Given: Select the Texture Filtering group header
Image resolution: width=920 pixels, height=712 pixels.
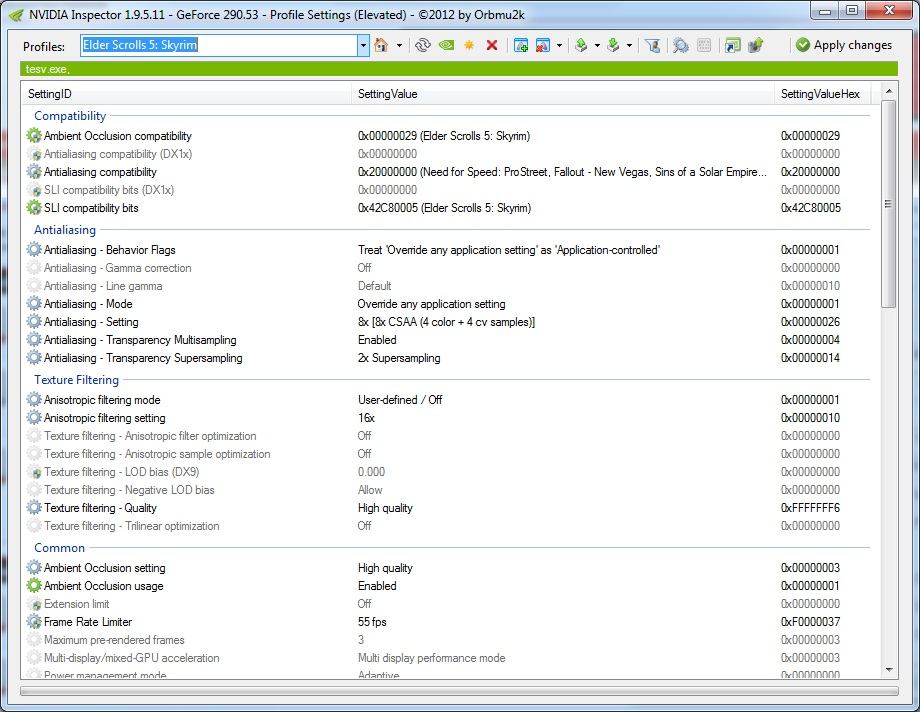Looking at the screenshot, I should pyautogui.click(x=76, y=380).
